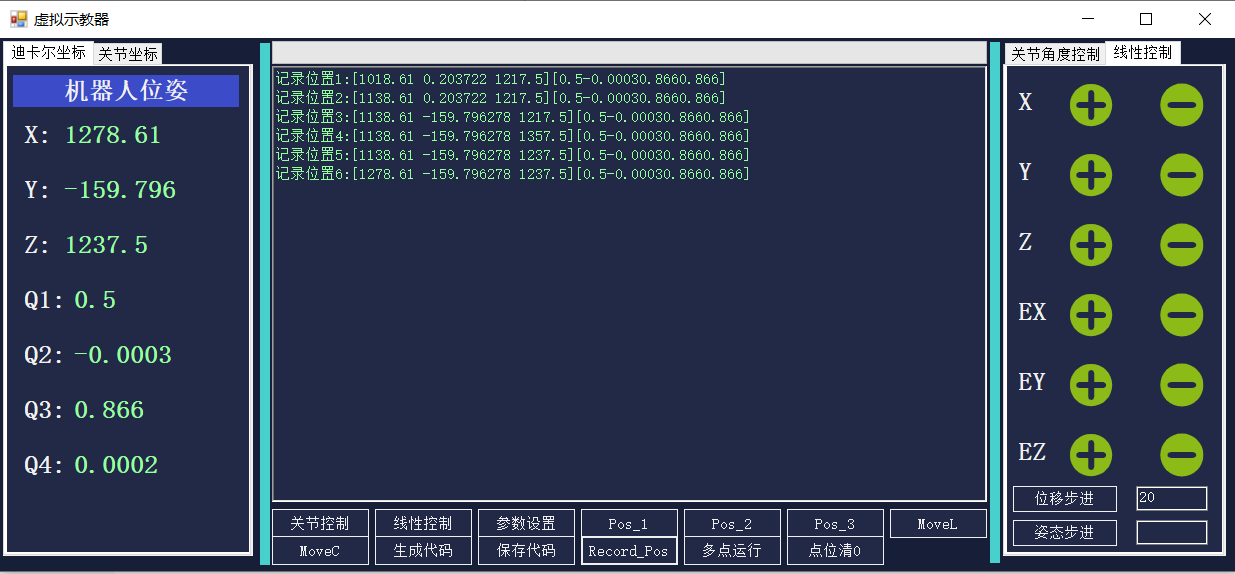Move Z up with the plus icon
This screenshot has height=574, width=1235.
point(1091,245)
